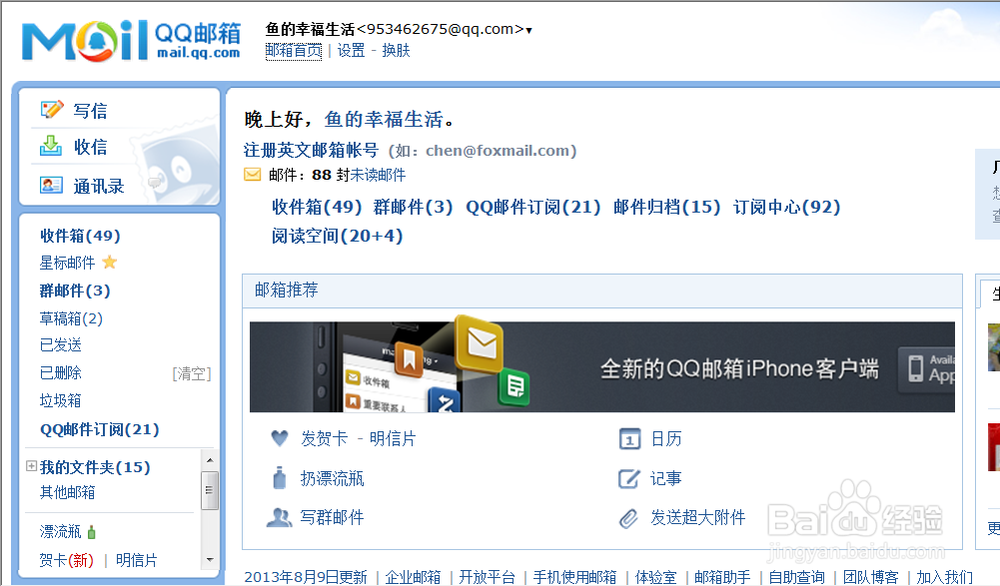Click the inbox download icon beside 收信
This screenshot has height=586, width=1000.
51,146
